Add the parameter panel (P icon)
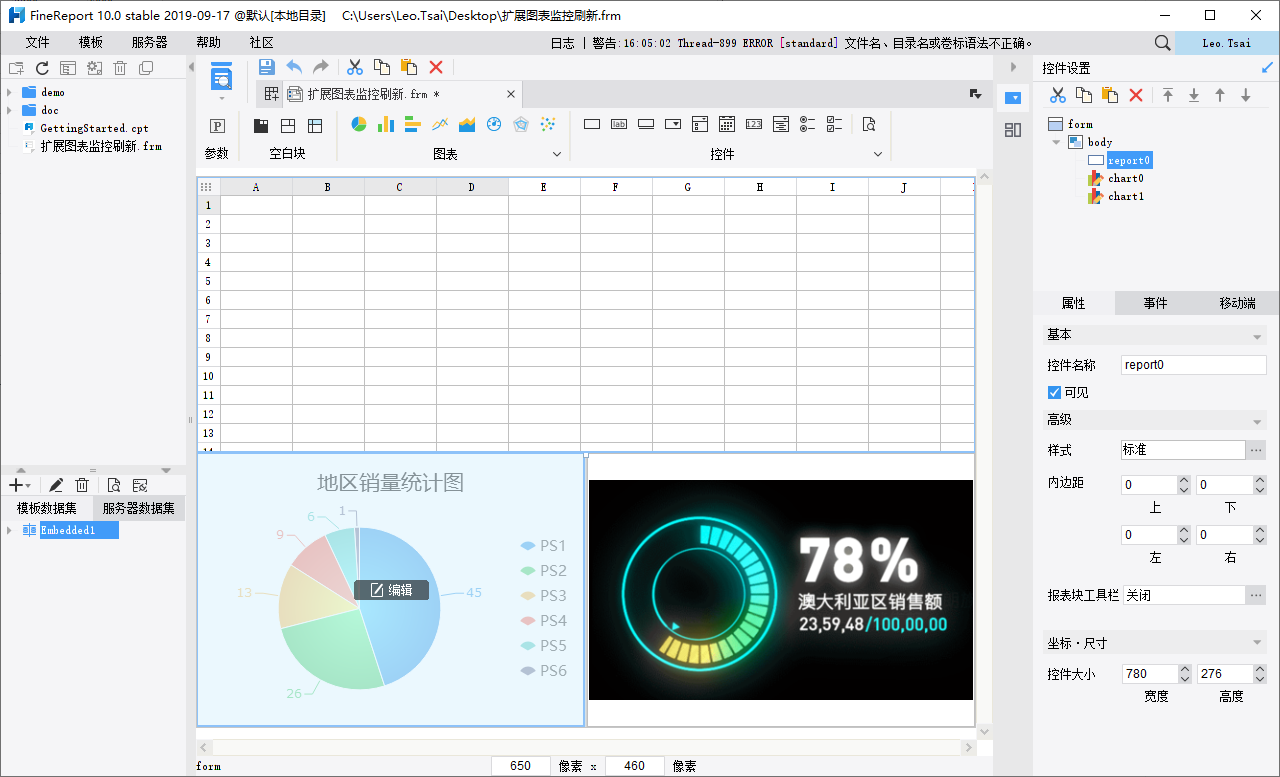This screenshot has width=1280, height=777. coord(217,126)
